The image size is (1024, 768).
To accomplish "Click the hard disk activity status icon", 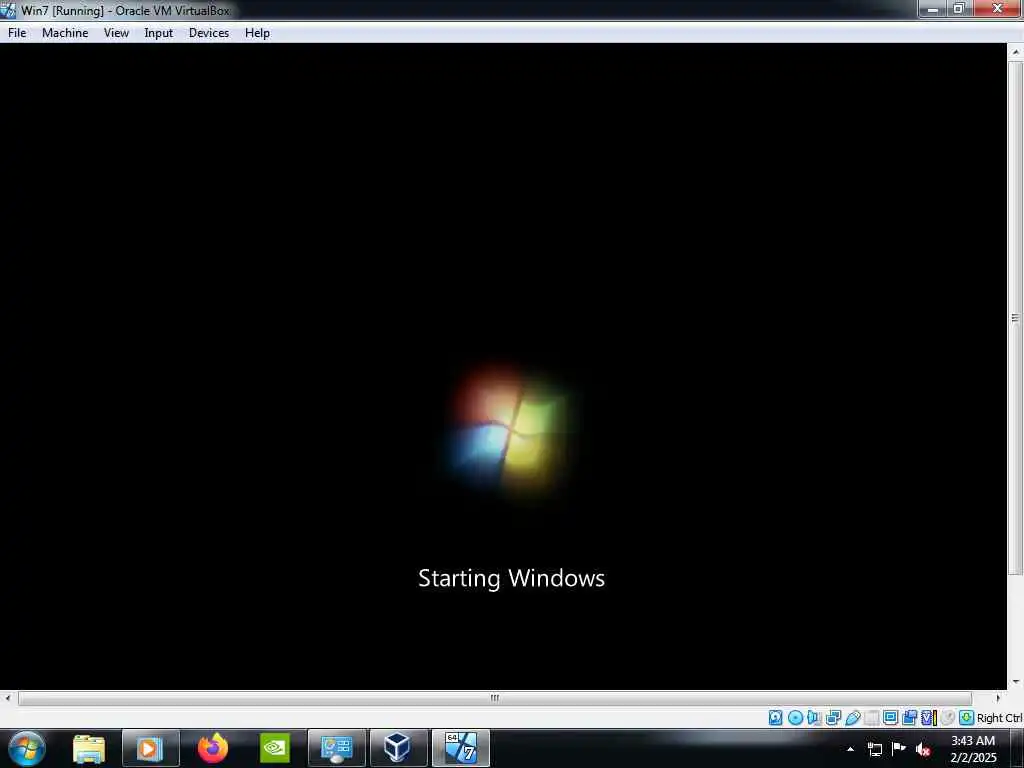I will [x=775, y=718].
